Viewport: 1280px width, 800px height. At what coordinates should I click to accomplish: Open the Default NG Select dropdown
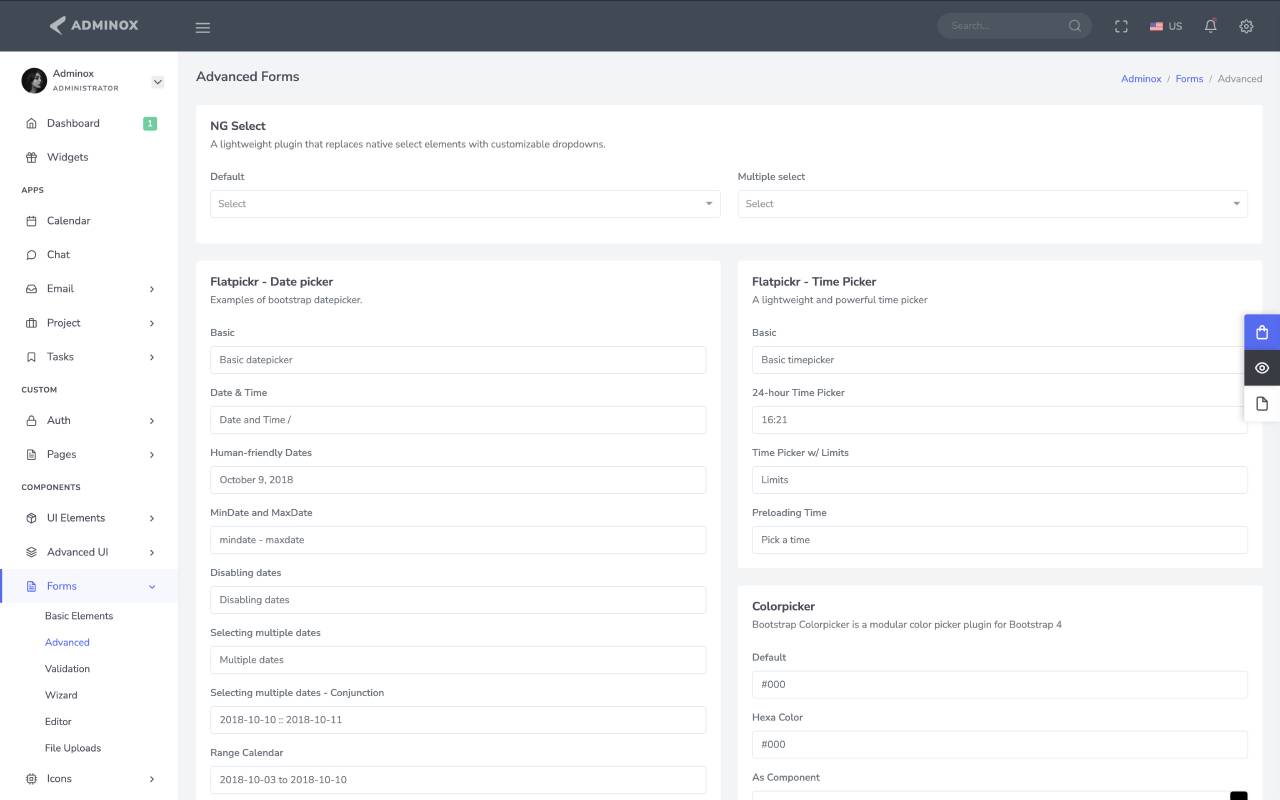(x=465, y=204)
